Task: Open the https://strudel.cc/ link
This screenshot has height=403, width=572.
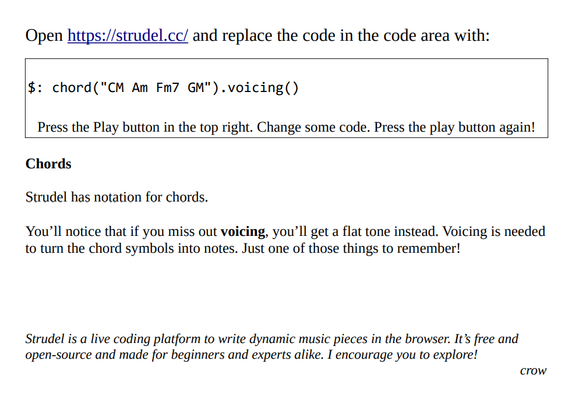Action: 128,36
